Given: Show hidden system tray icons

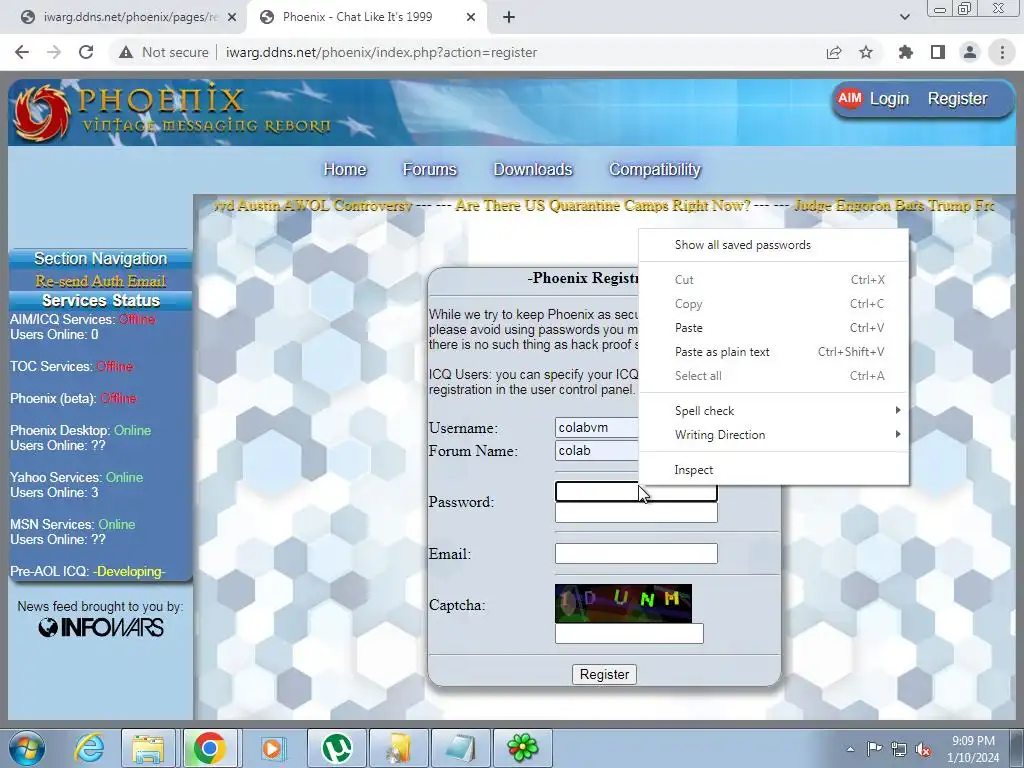Looking at the screenshot, I should 850,749.
